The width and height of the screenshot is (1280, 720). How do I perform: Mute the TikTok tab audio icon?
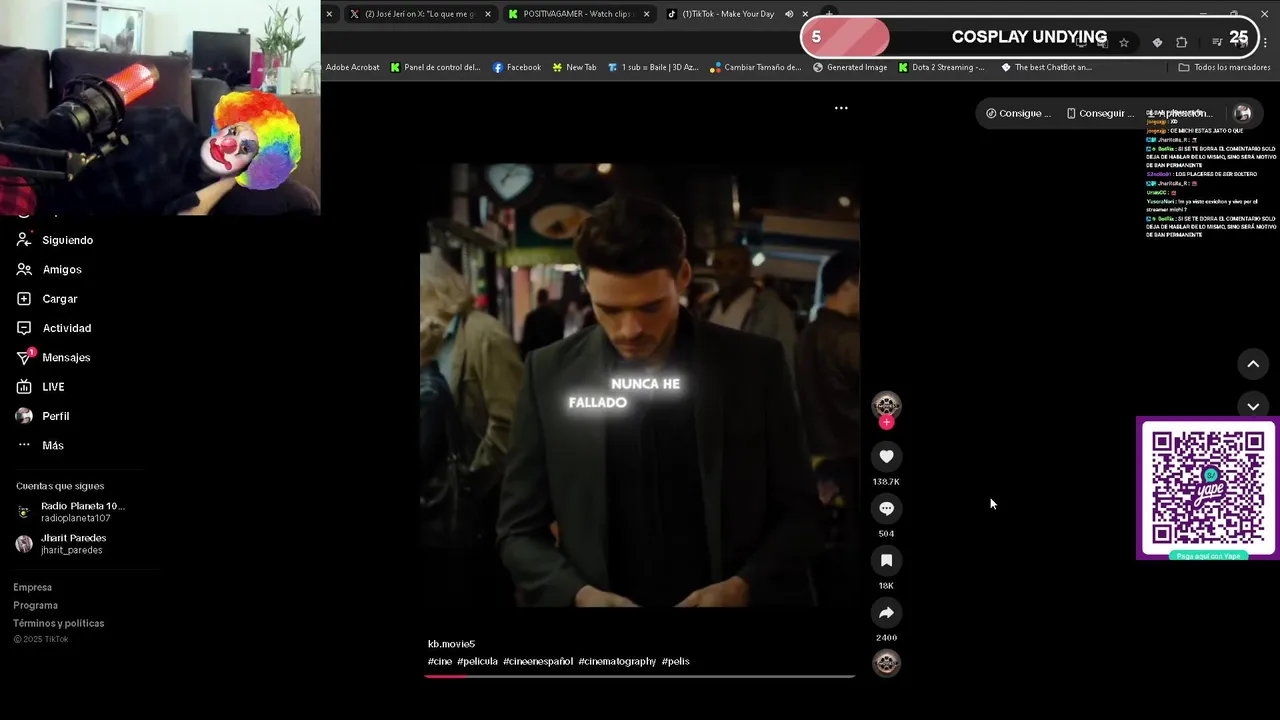[789, 14]
